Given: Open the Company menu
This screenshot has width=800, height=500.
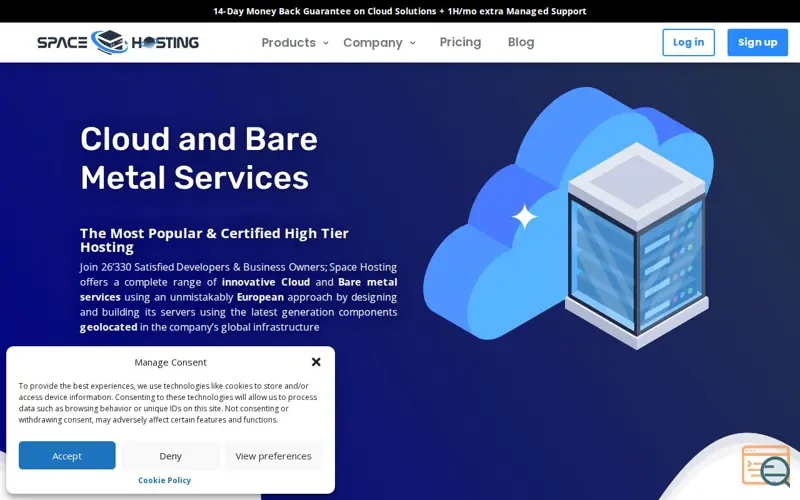Looking at the screenshot, I should pyautogui.click(x=373, y=42).
